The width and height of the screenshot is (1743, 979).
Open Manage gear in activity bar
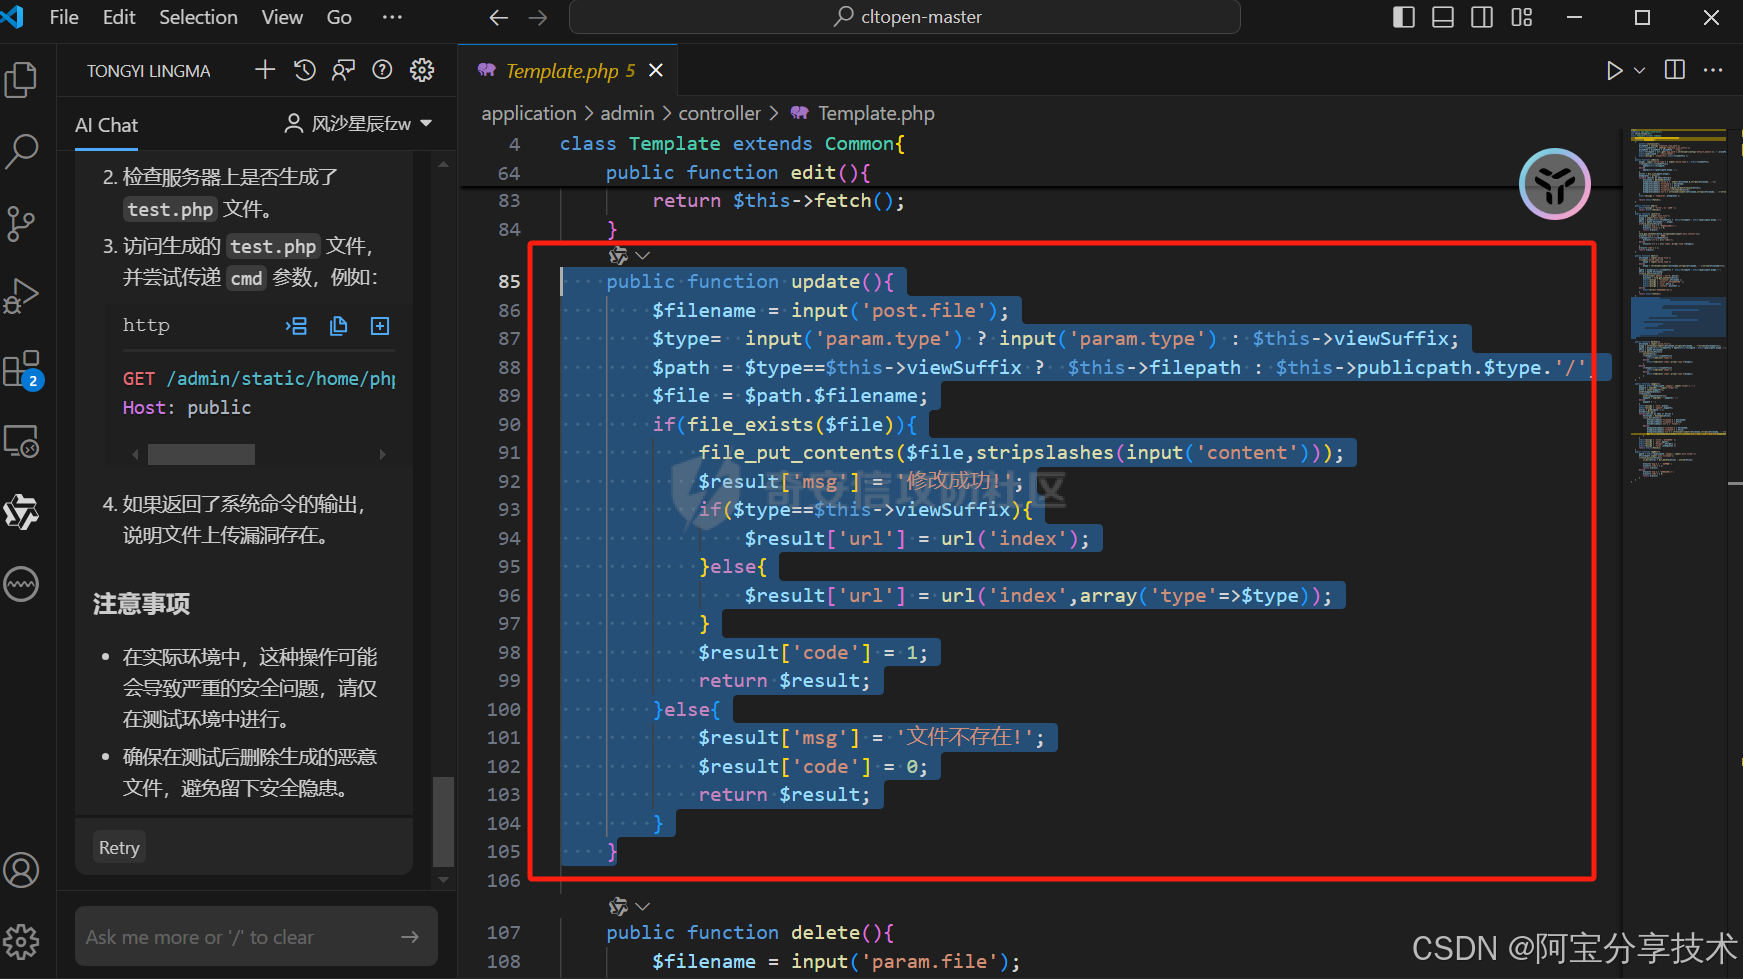coord(21,941)
